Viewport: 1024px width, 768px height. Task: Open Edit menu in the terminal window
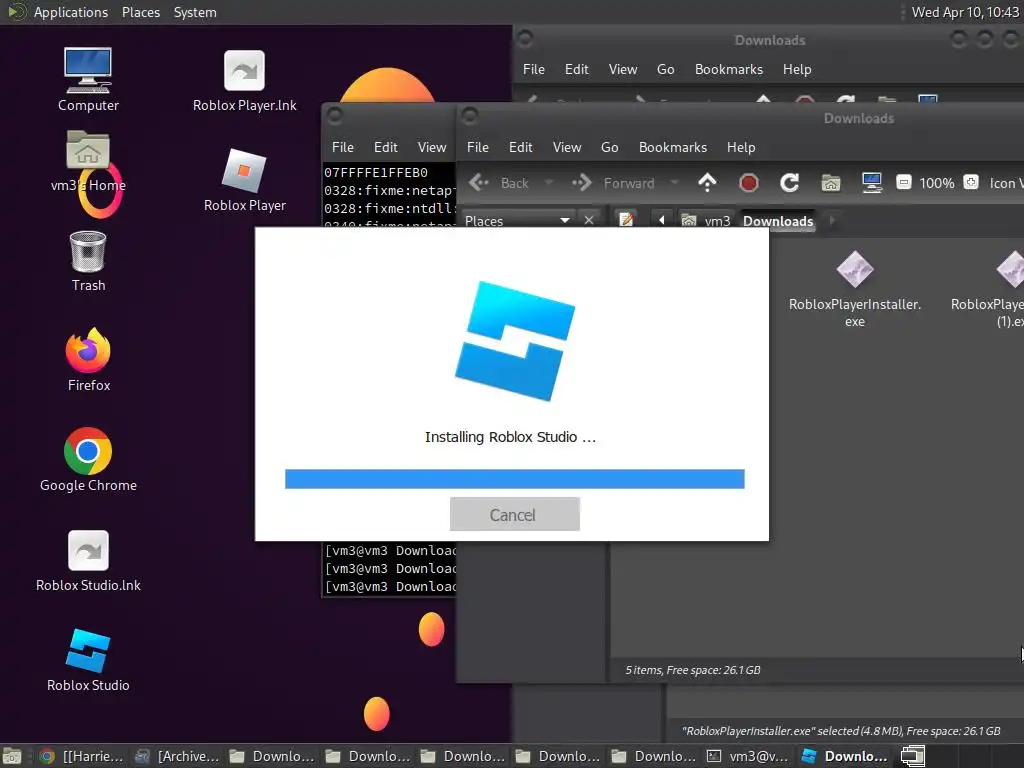point(385,148)
